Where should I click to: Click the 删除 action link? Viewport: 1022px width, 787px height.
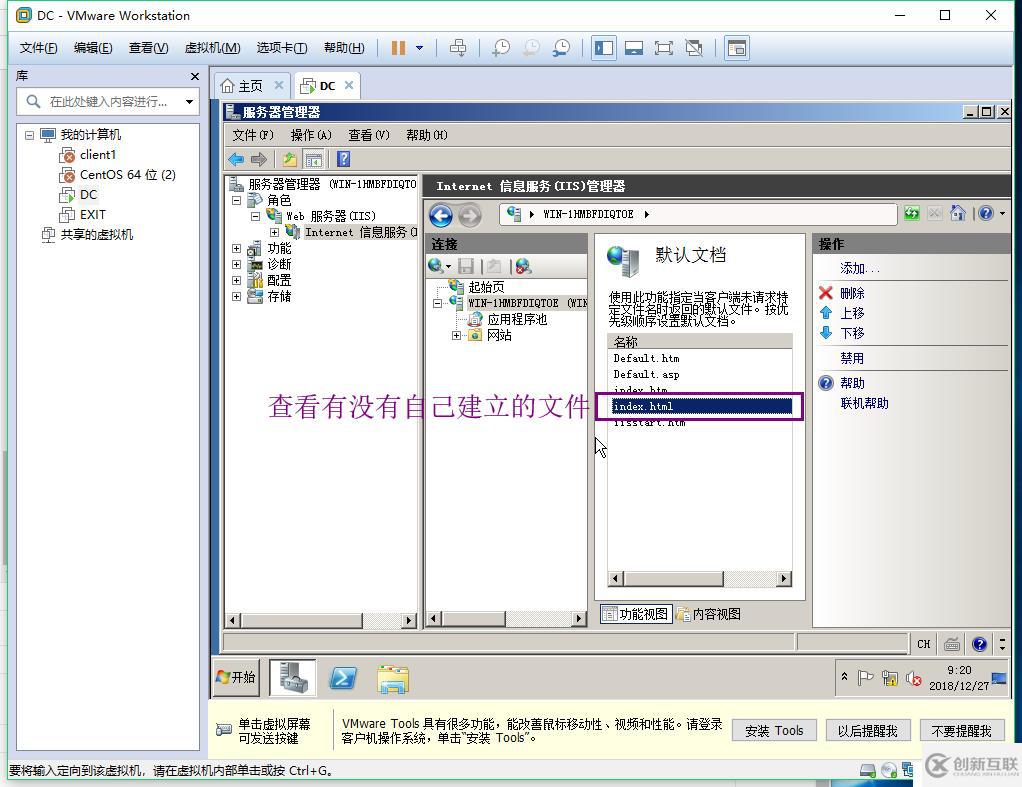point(852,293)
